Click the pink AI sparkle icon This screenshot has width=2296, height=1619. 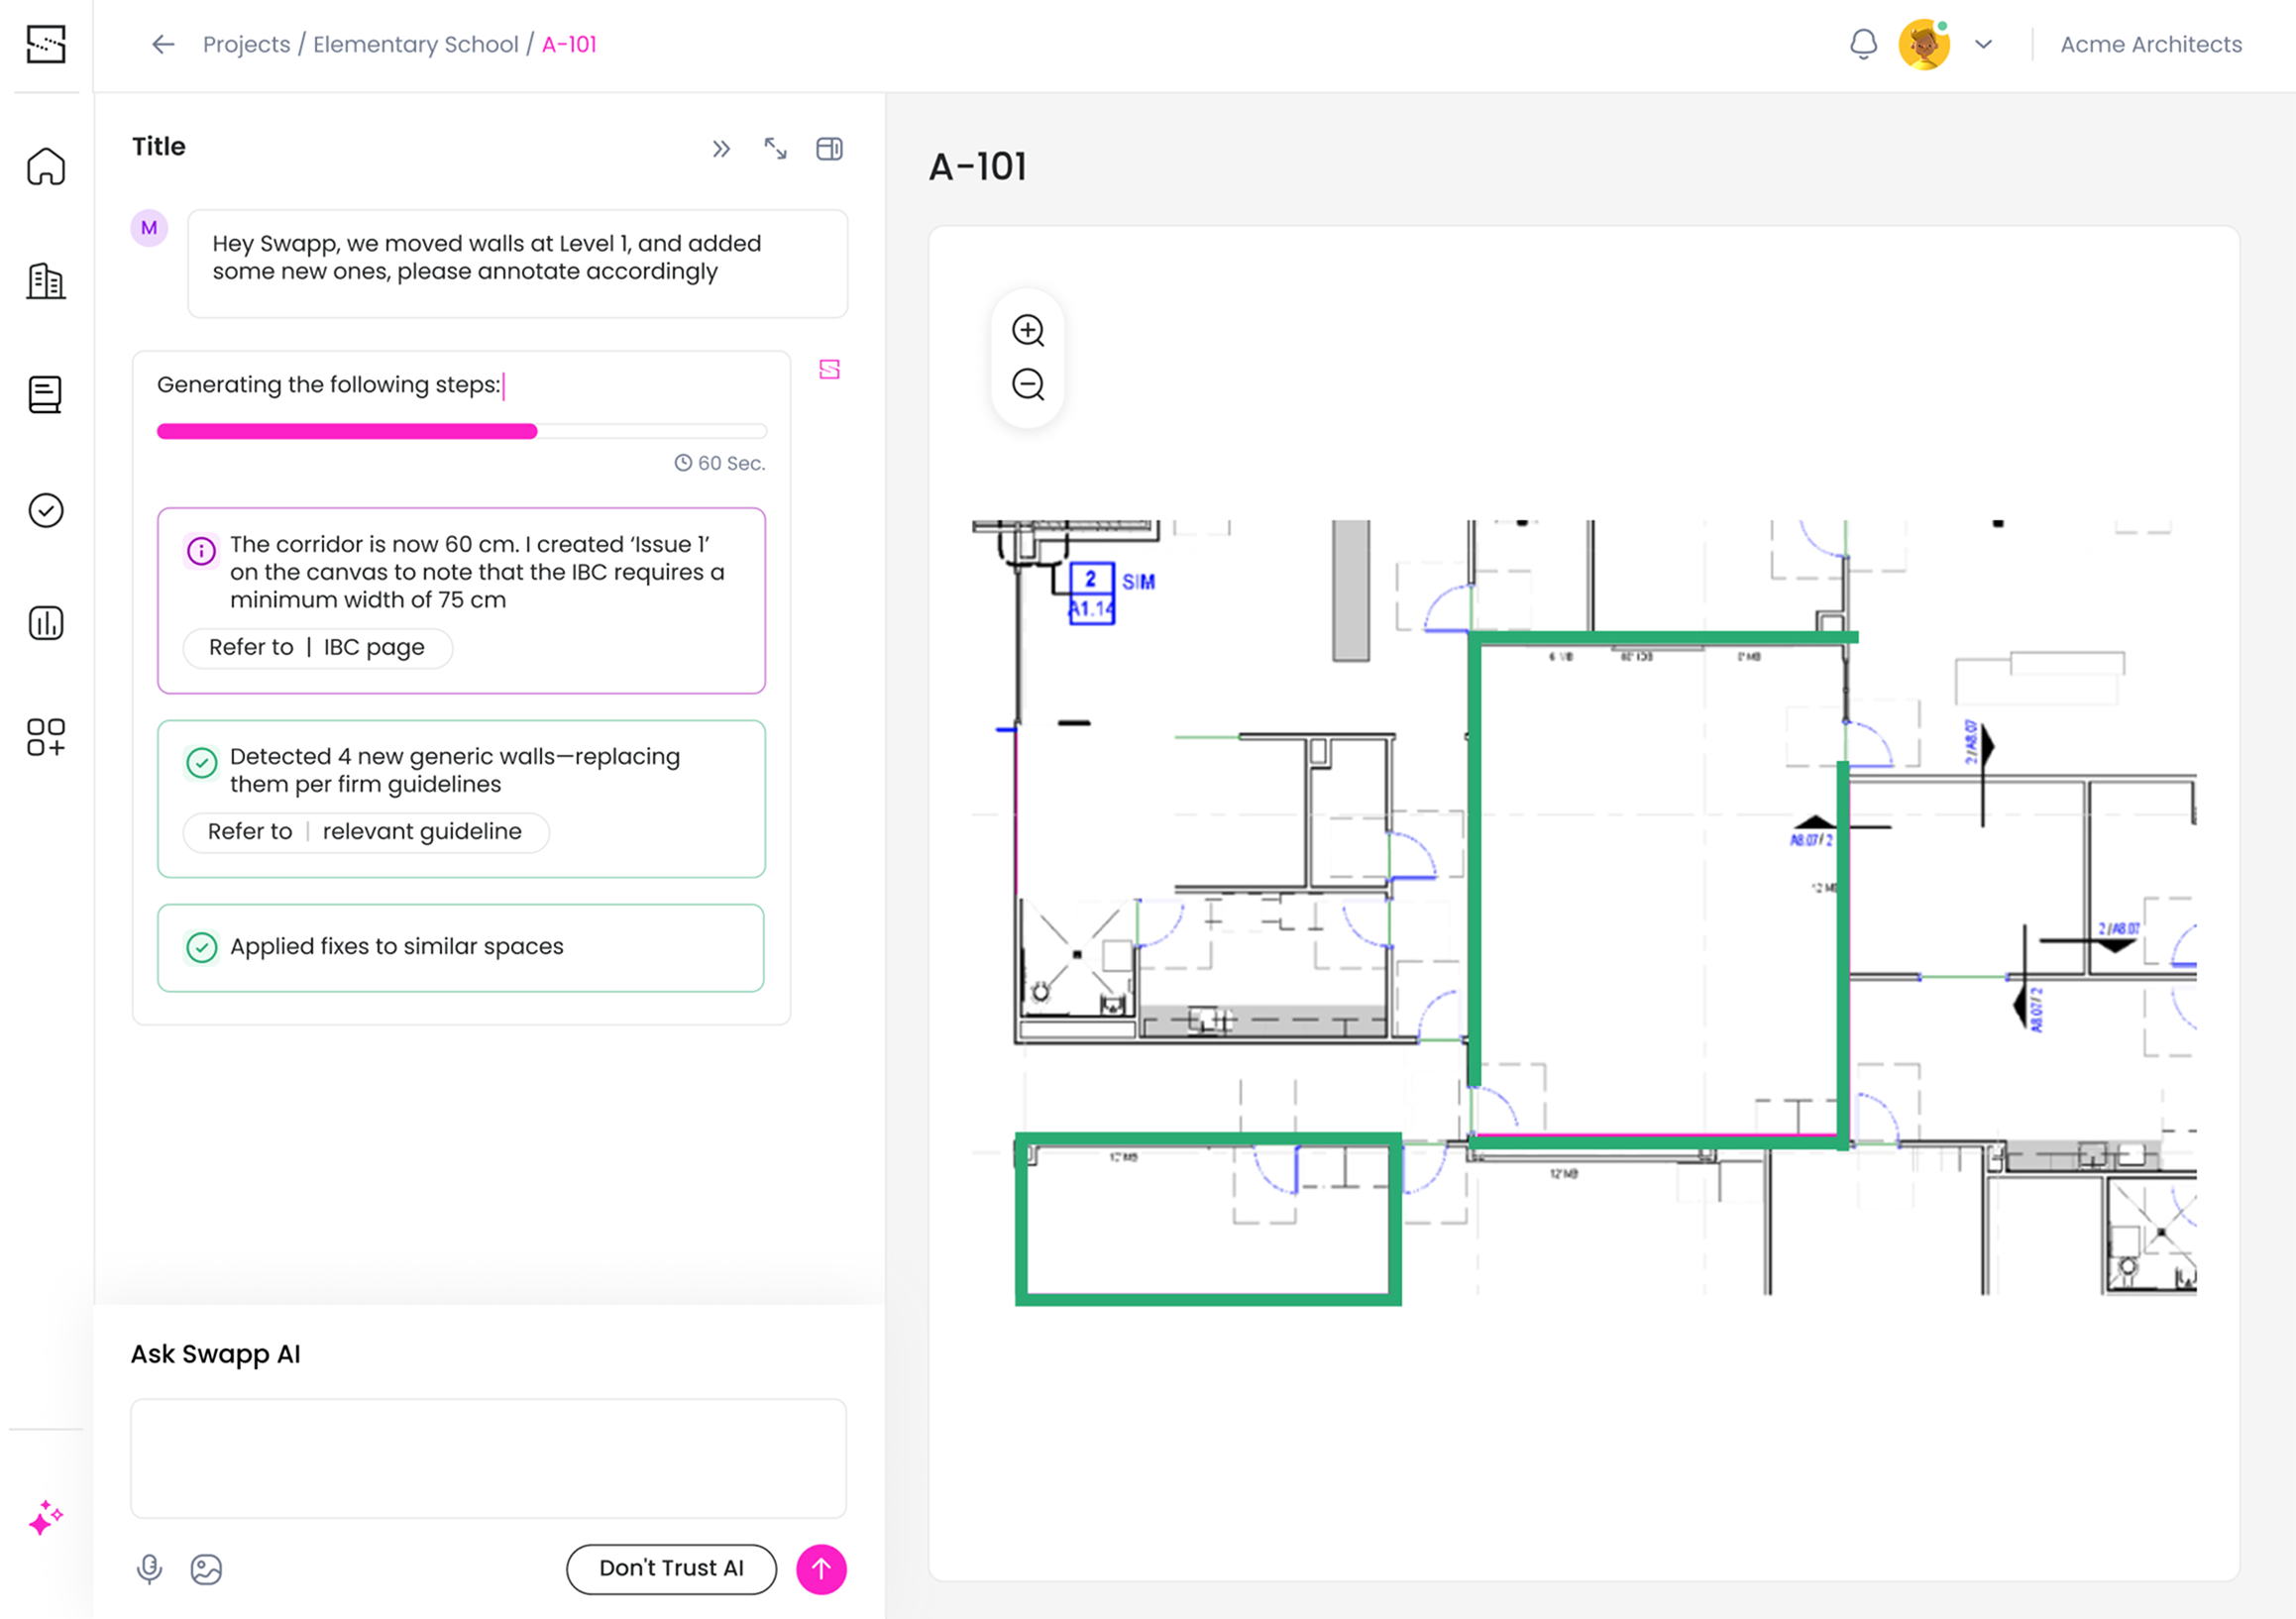tap(46, 1517)
